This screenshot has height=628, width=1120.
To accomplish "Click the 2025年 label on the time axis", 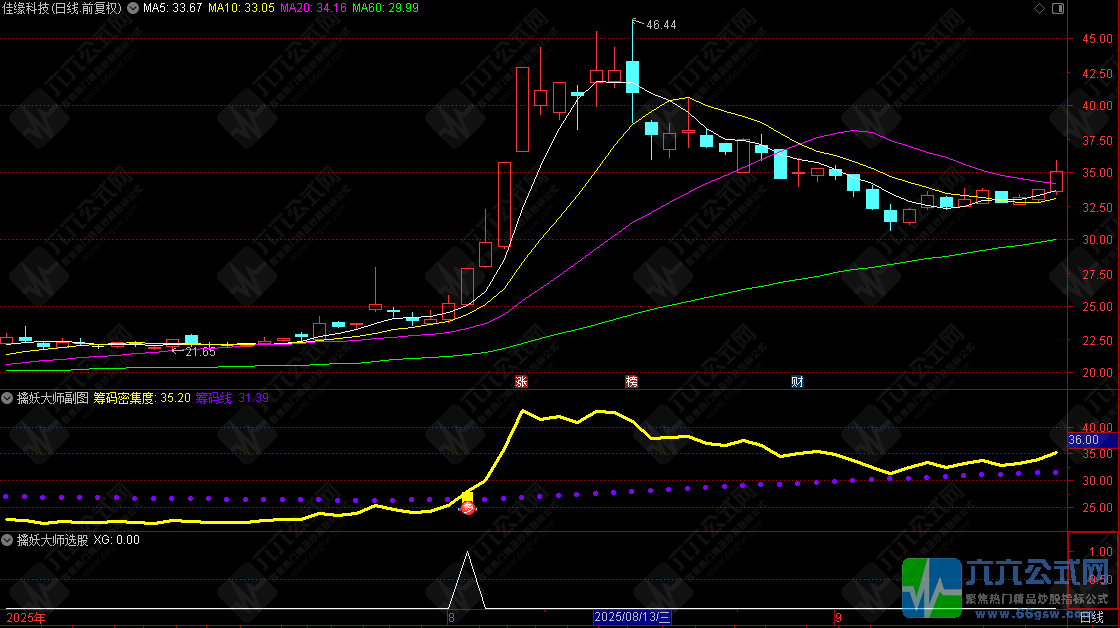I will tap(26, 618).
